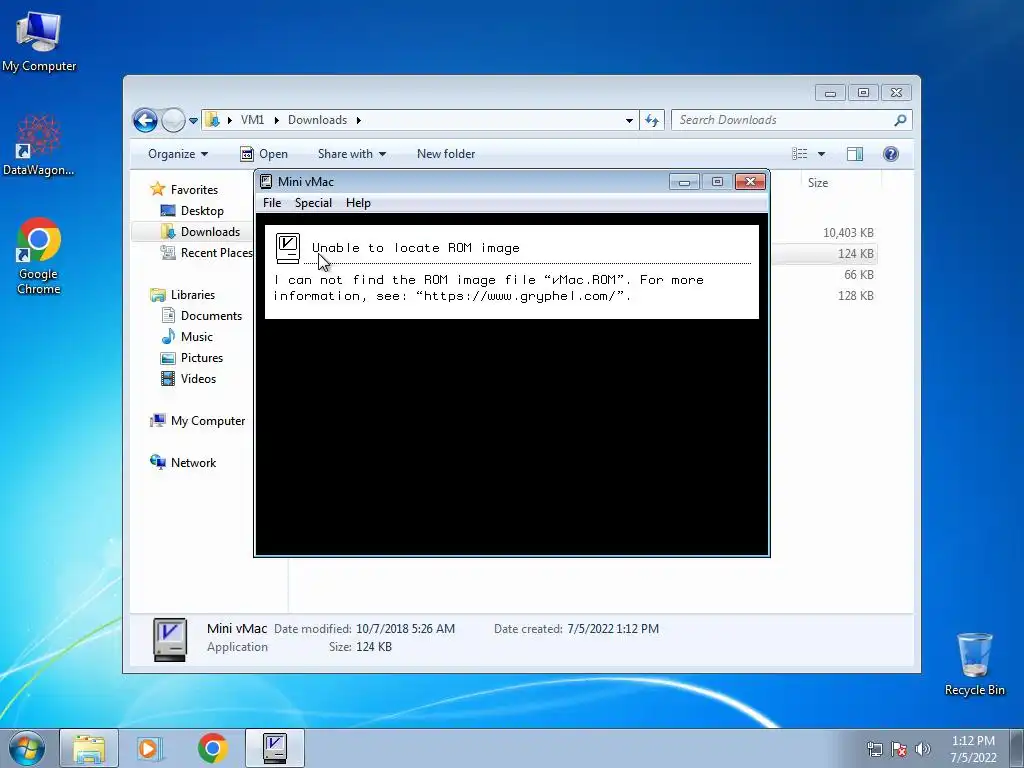Click the Macintosh icon in the error message

point(288,248)
